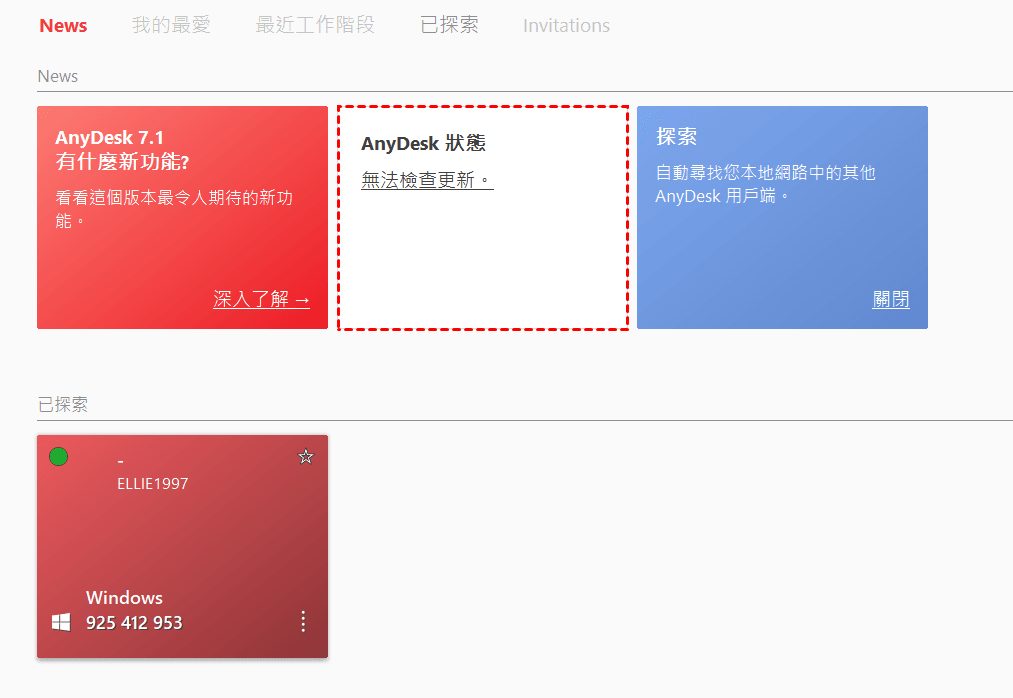Viewport: 1013px width, 698px height.
Task: Open the Invitations tab
Action: (566, 26)
